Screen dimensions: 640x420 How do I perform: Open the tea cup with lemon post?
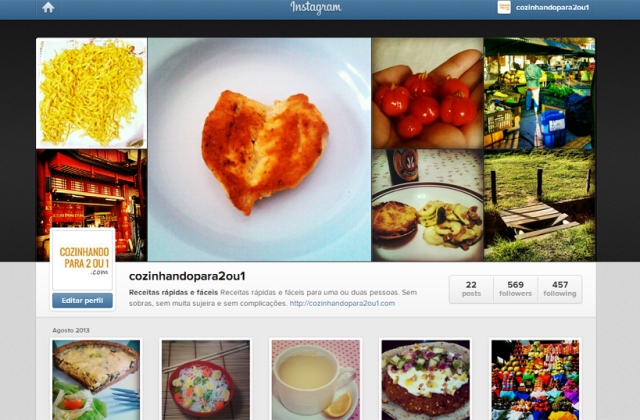click(x=316, y=380)
